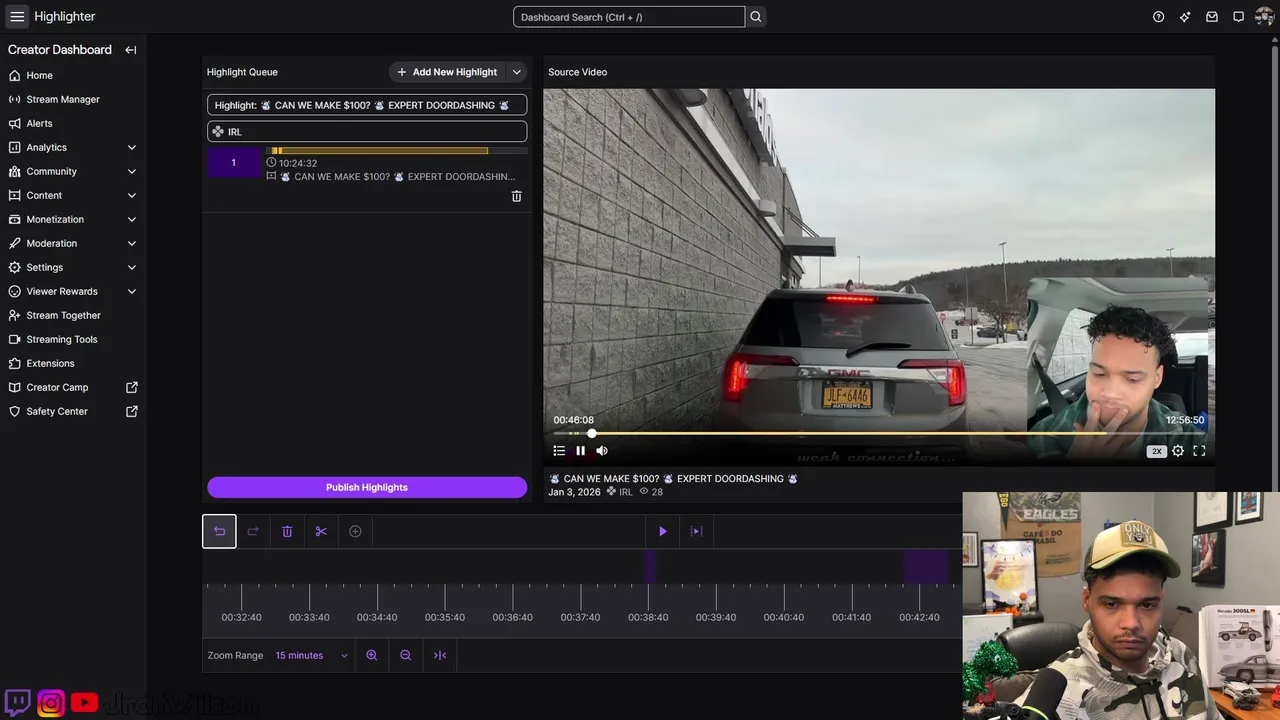Delete selected segment in timeline toolbar
The height and width of the screenshot is (720, 1280).
pos(287,531)
